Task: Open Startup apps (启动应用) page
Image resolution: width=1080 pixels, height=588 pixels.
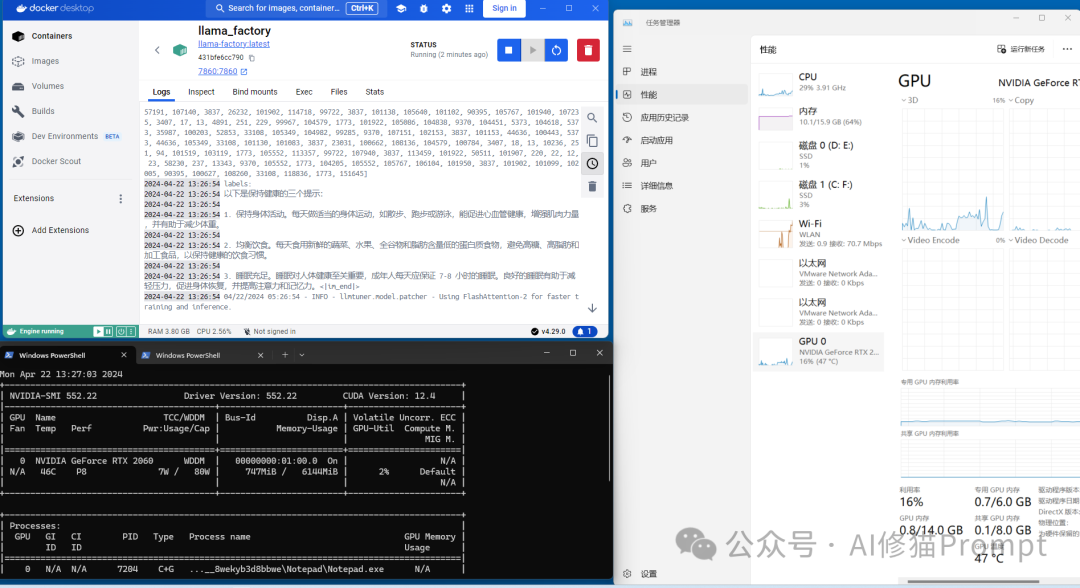Action: (x=682, y=140)
